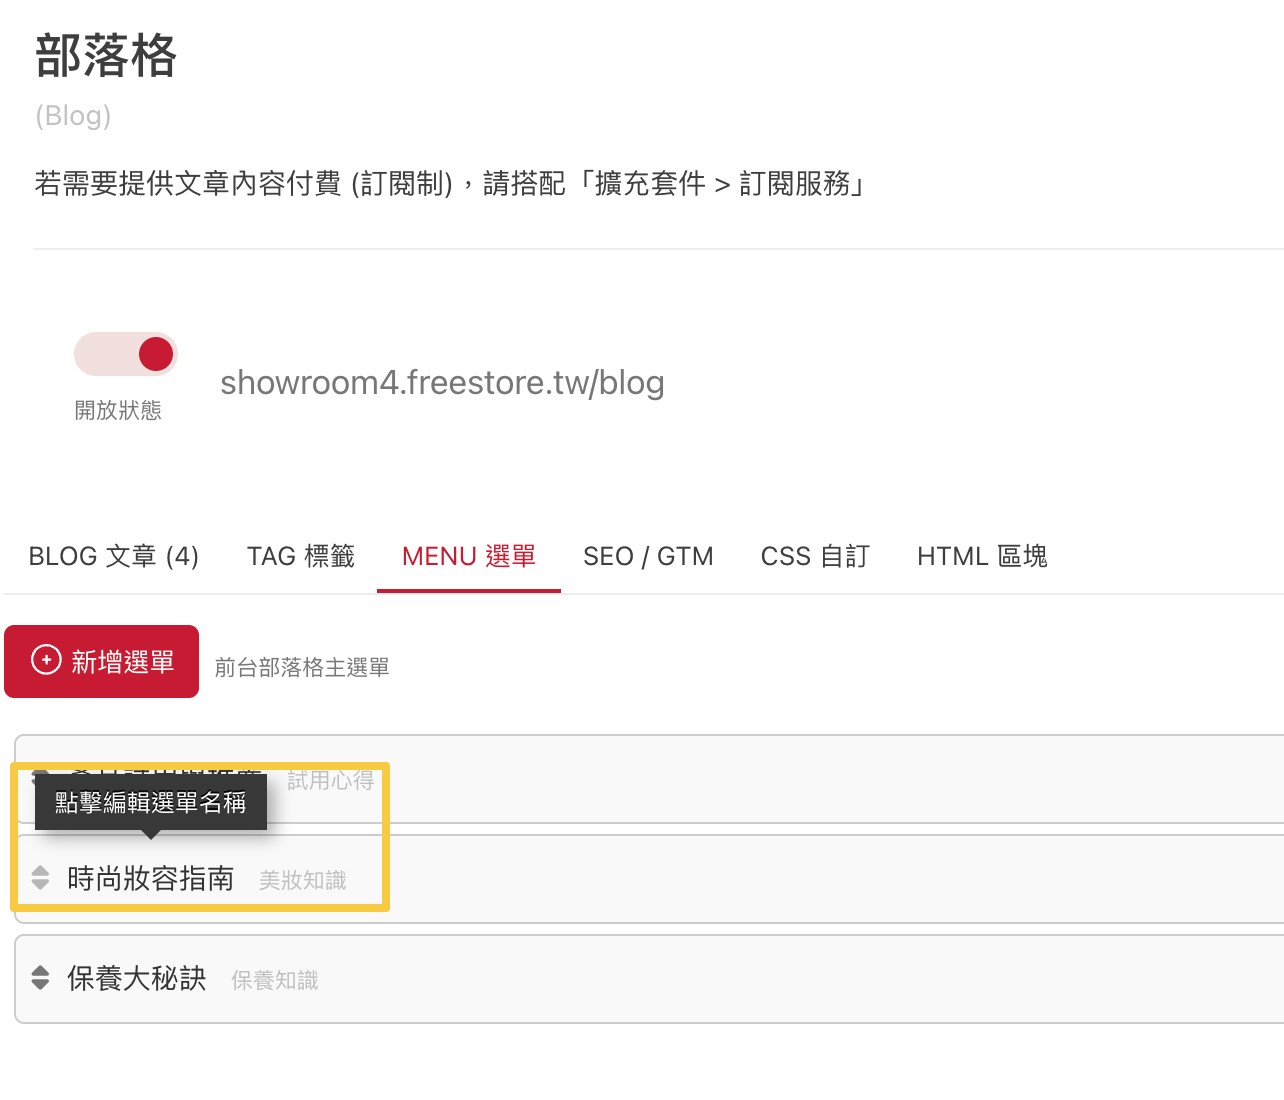The image size is (1284, 1100).
Task: Click the 保養知識 tag label
Action: point(275,981)
